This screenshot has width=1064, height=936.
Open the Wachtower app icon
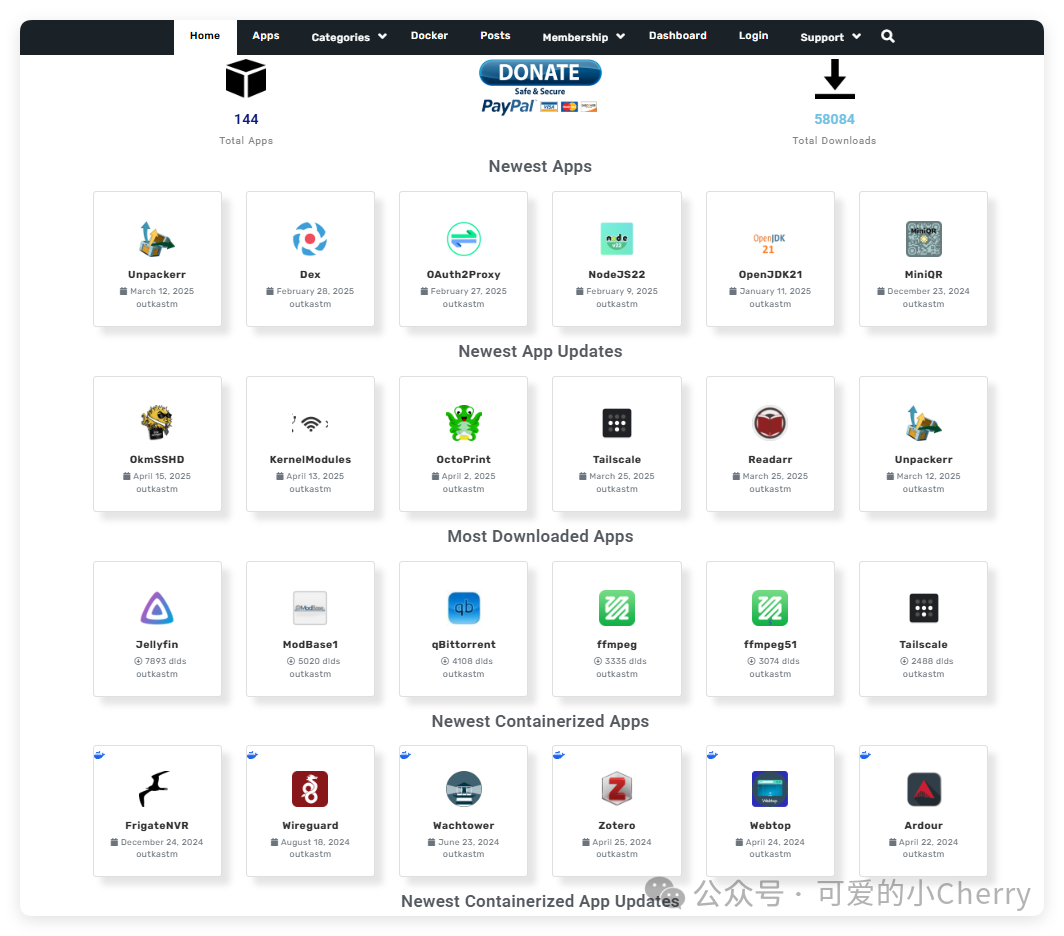click(x=463, y=789)
